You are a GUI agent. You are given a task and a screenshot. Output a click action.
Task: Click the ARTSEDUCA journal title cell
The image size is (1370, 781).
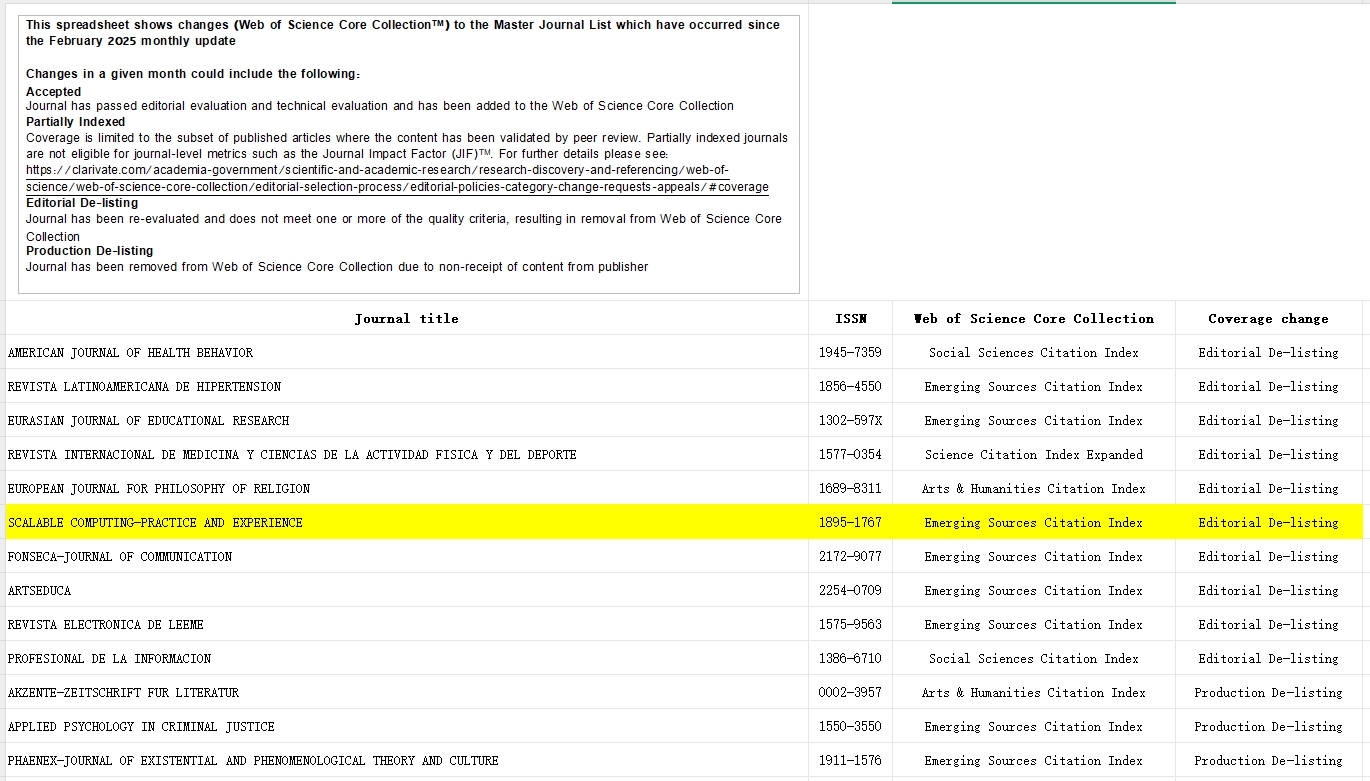[x=407, y=590]
